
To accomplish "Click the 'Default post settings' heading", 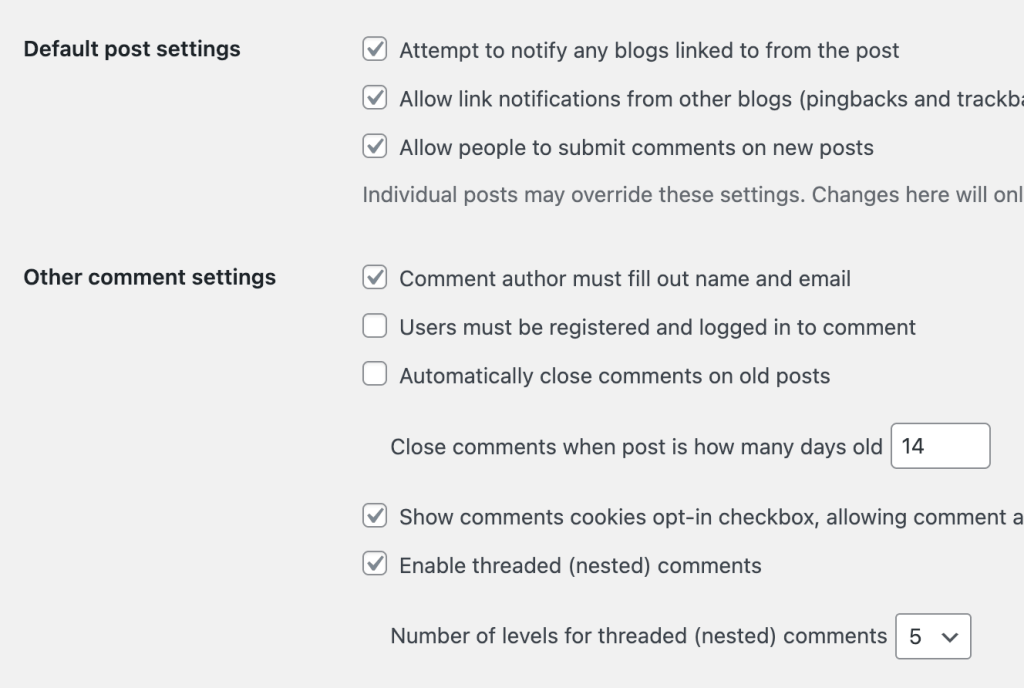I will [x=132, y=49].
